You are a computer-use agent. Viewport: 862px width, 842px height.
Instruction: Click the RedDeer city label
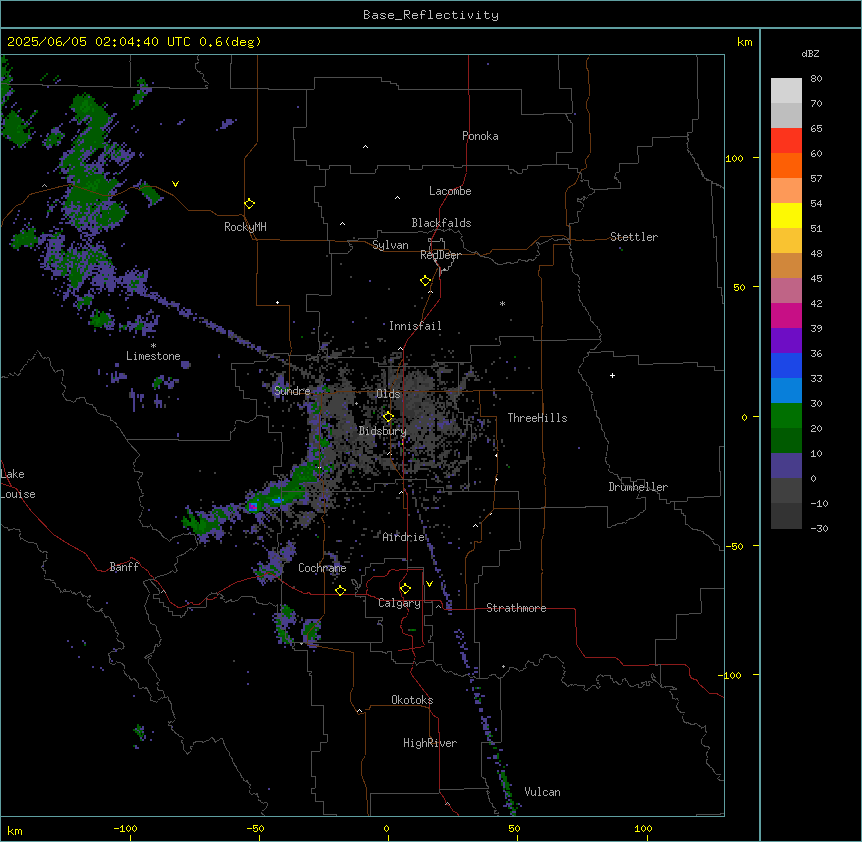click(440, 255)
